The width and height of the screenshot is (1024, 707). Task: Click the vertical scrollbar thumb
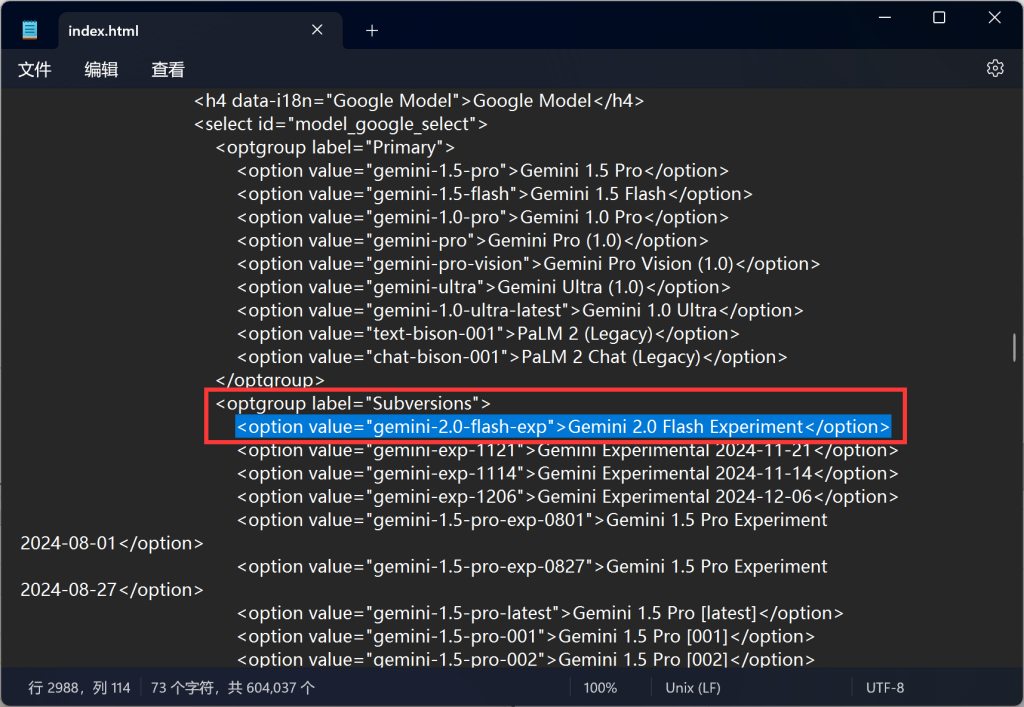(x=1014, y=347)
